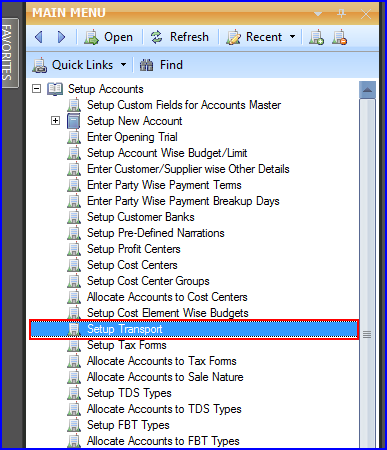Go back with the left arrow icon

coord(39,37)
